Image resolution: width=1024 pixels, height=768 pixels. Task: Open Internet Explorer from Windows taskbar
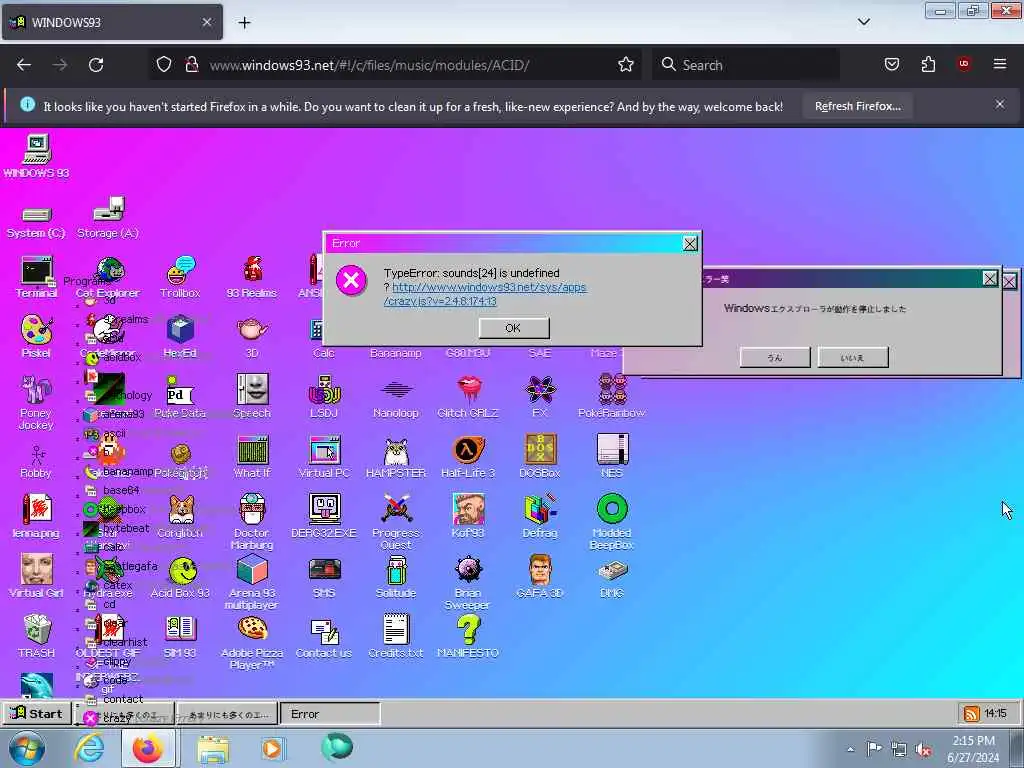[x=89, y=748]
